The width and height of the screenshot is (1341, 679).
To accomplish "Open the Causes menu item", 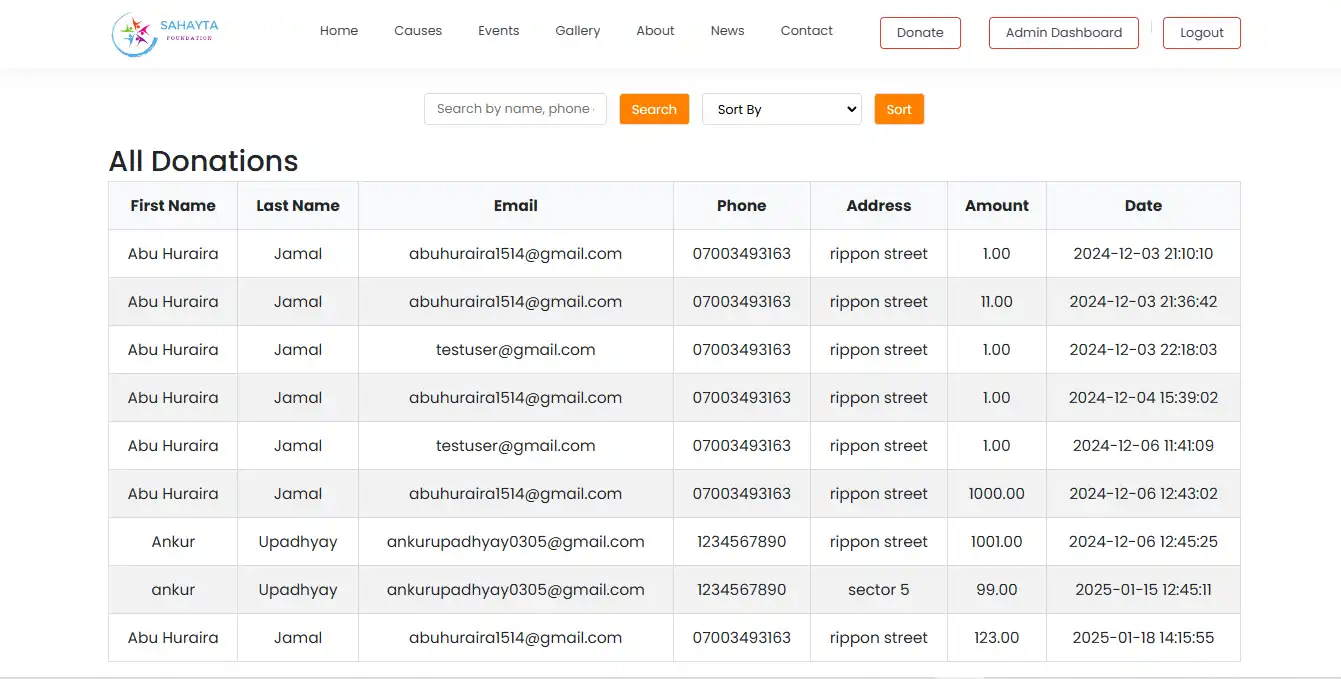I will click(418, 31).
